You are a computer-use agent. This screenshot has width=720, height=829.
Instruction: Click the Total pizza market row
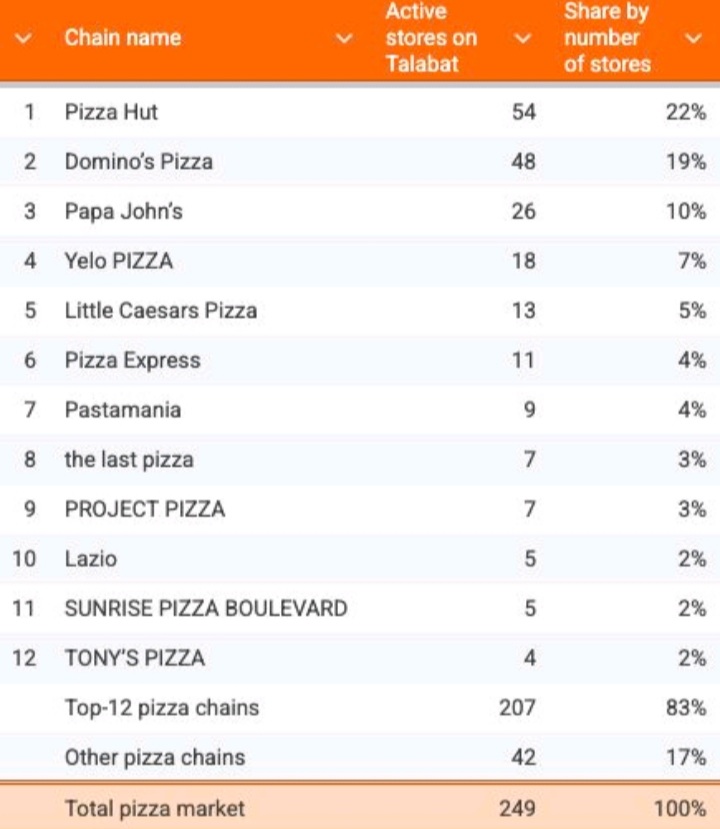click(x=154, y=808)
